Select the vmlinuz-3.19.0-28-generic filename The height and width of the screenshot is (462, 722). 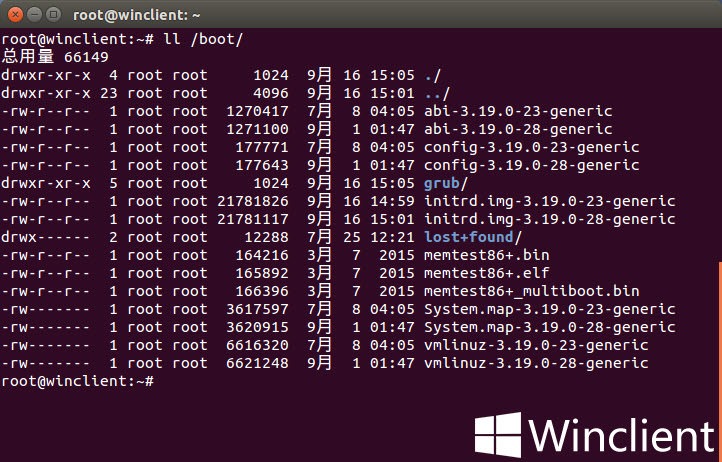click(x=535, y=363)
